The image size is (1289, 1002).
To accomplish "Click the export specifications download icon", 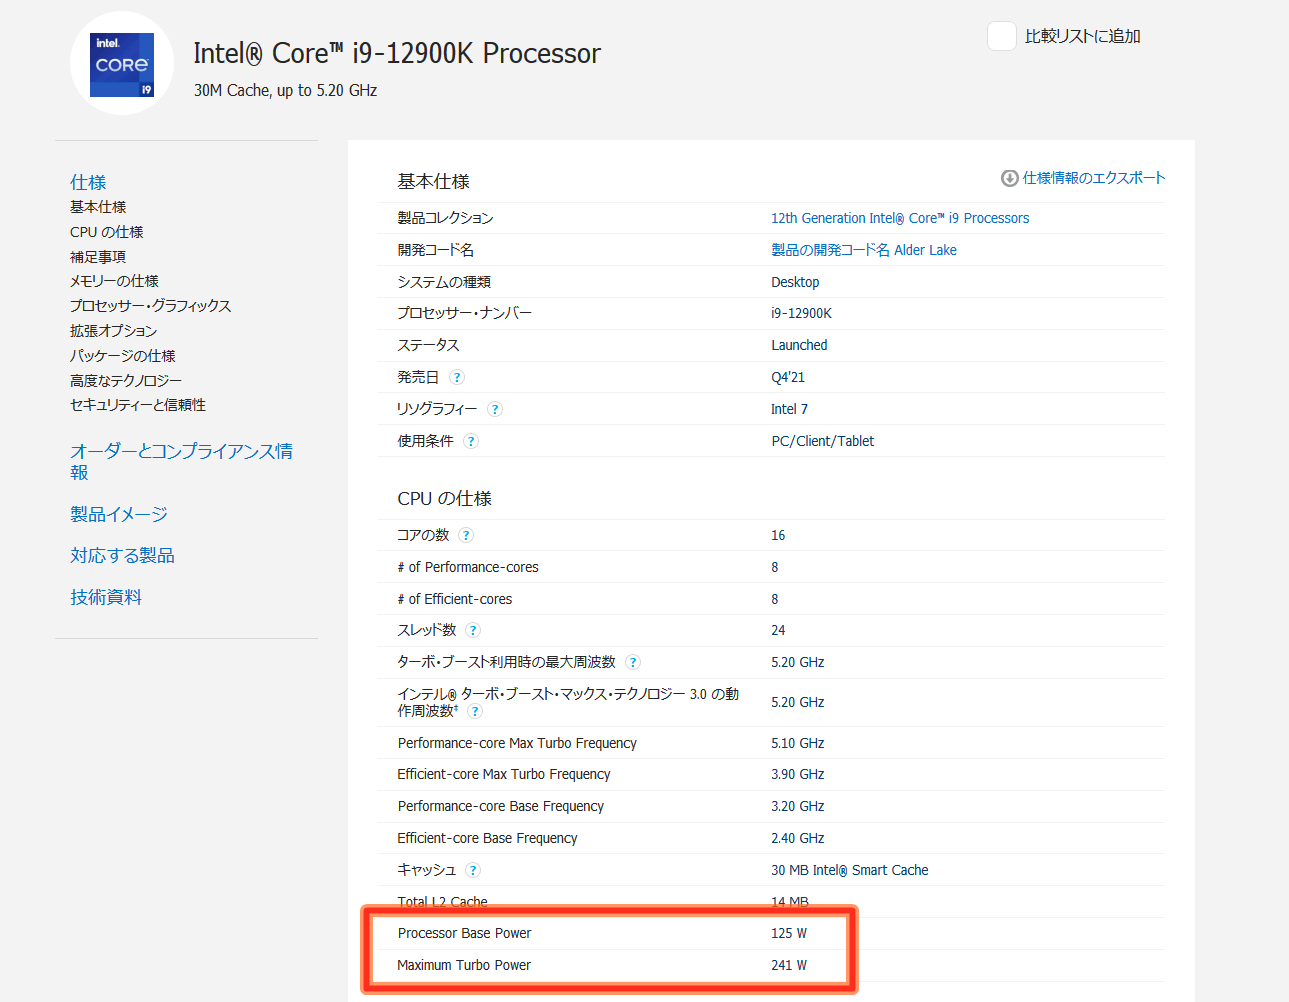I will [1010, 178].
